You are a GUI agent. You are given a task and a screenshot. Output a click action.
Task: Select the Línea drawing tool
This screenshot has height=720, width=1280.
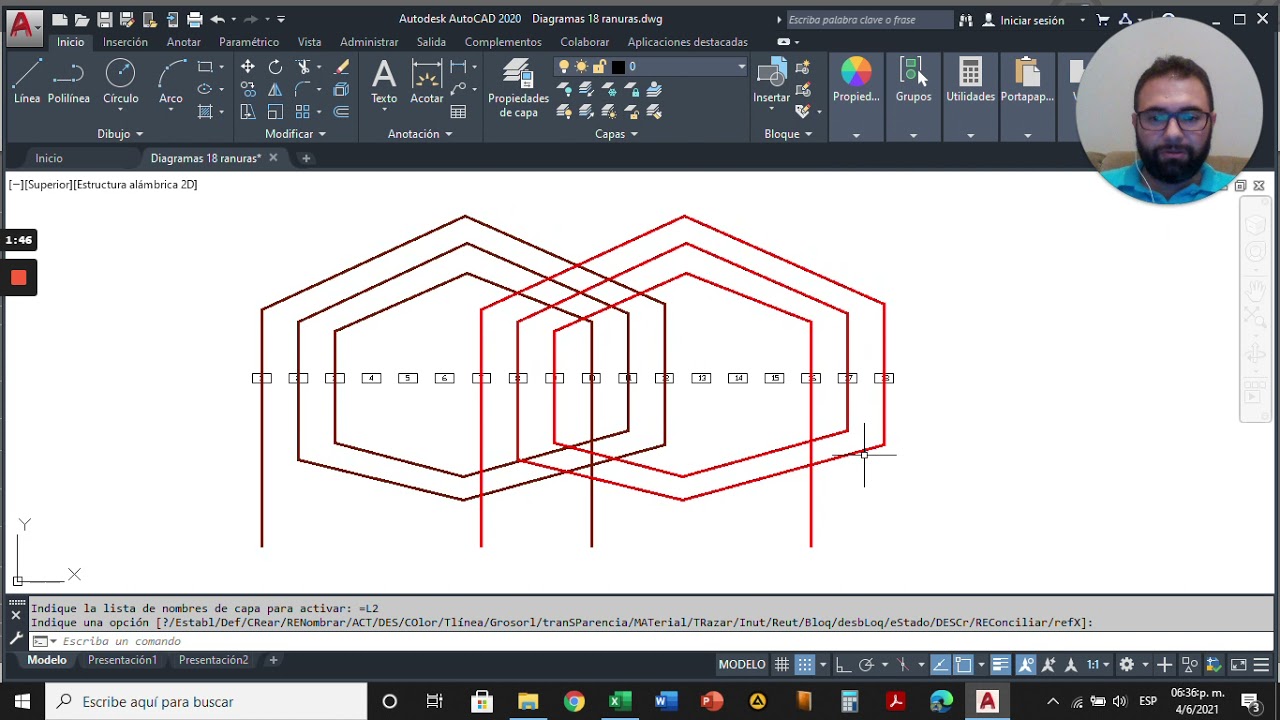click(27, 81)
